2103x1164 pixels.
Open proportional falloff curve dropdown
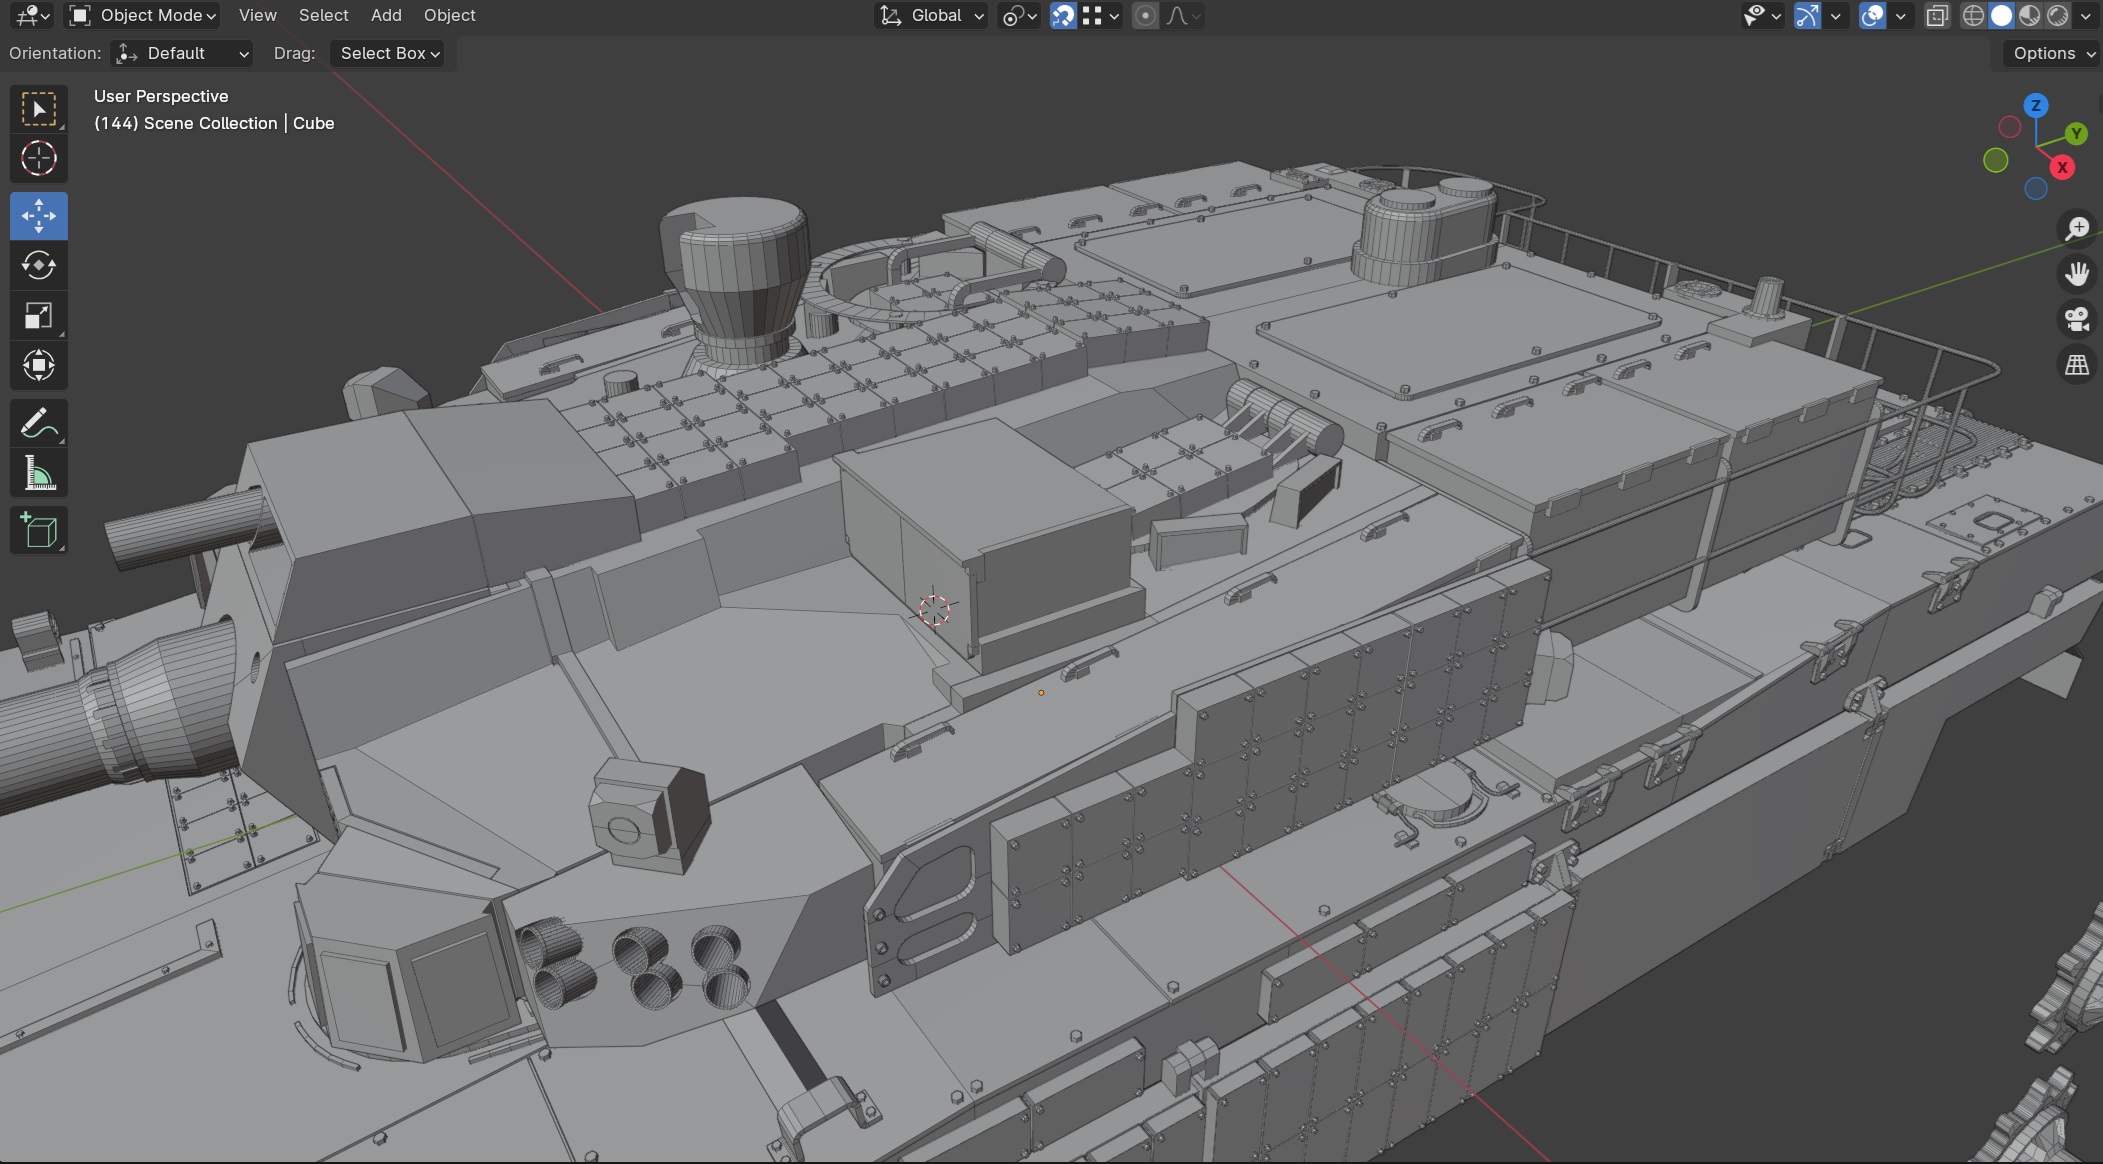coord(1184,15)
